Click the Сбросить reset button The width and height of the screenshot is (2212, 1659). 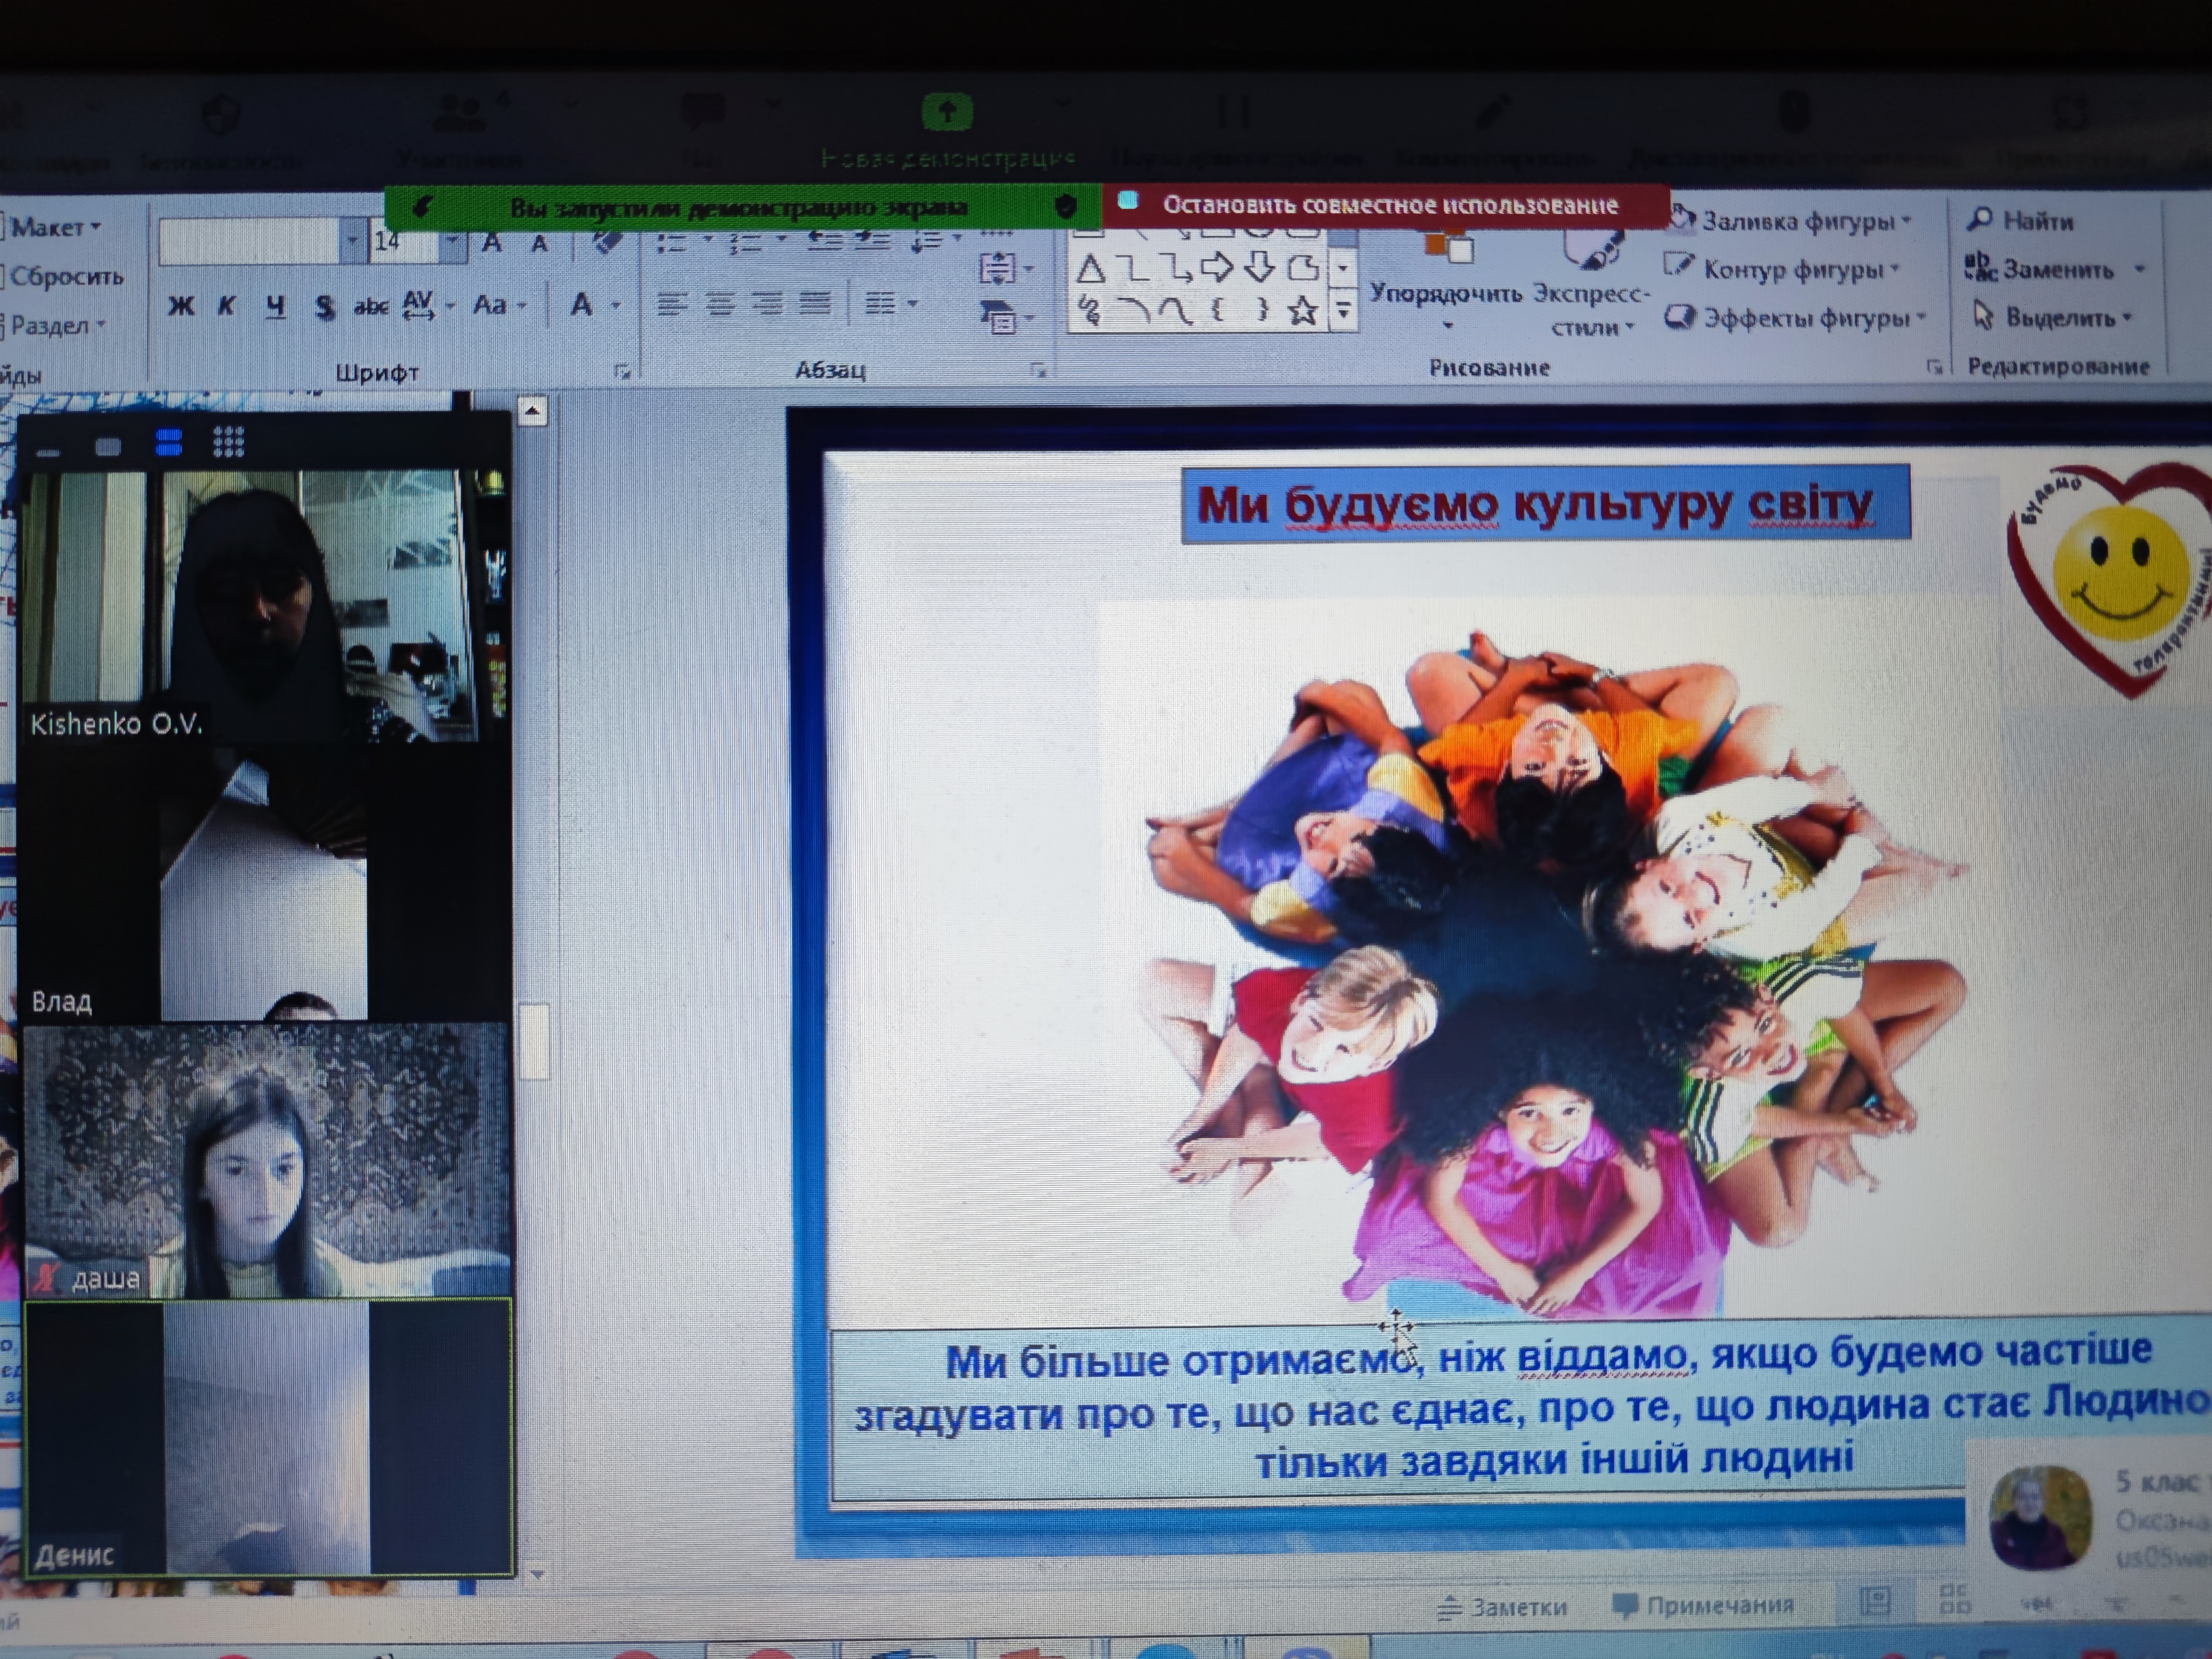pos(66,276)
